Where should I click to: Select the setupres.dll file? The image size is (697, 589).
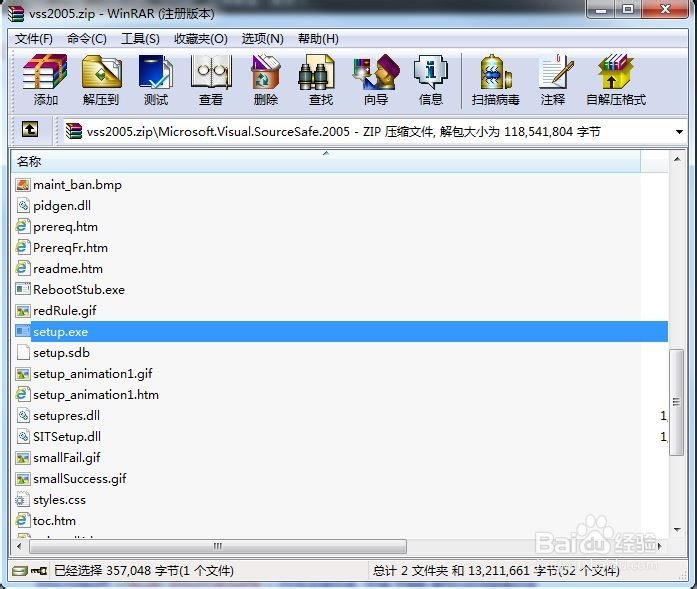coord(66,416)
